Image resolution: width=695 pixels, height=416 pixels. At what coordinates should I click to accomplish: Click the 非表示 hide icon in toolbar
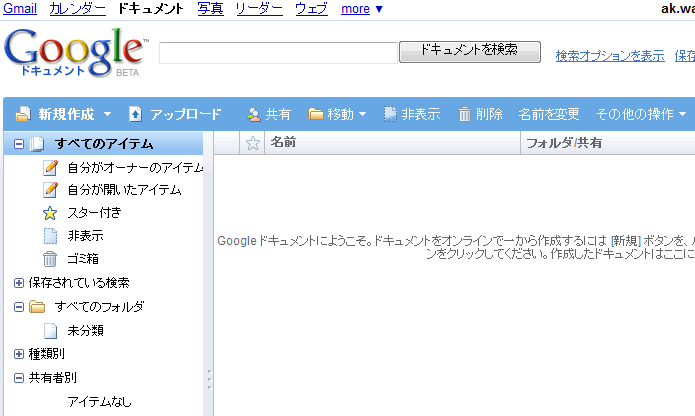390,114
